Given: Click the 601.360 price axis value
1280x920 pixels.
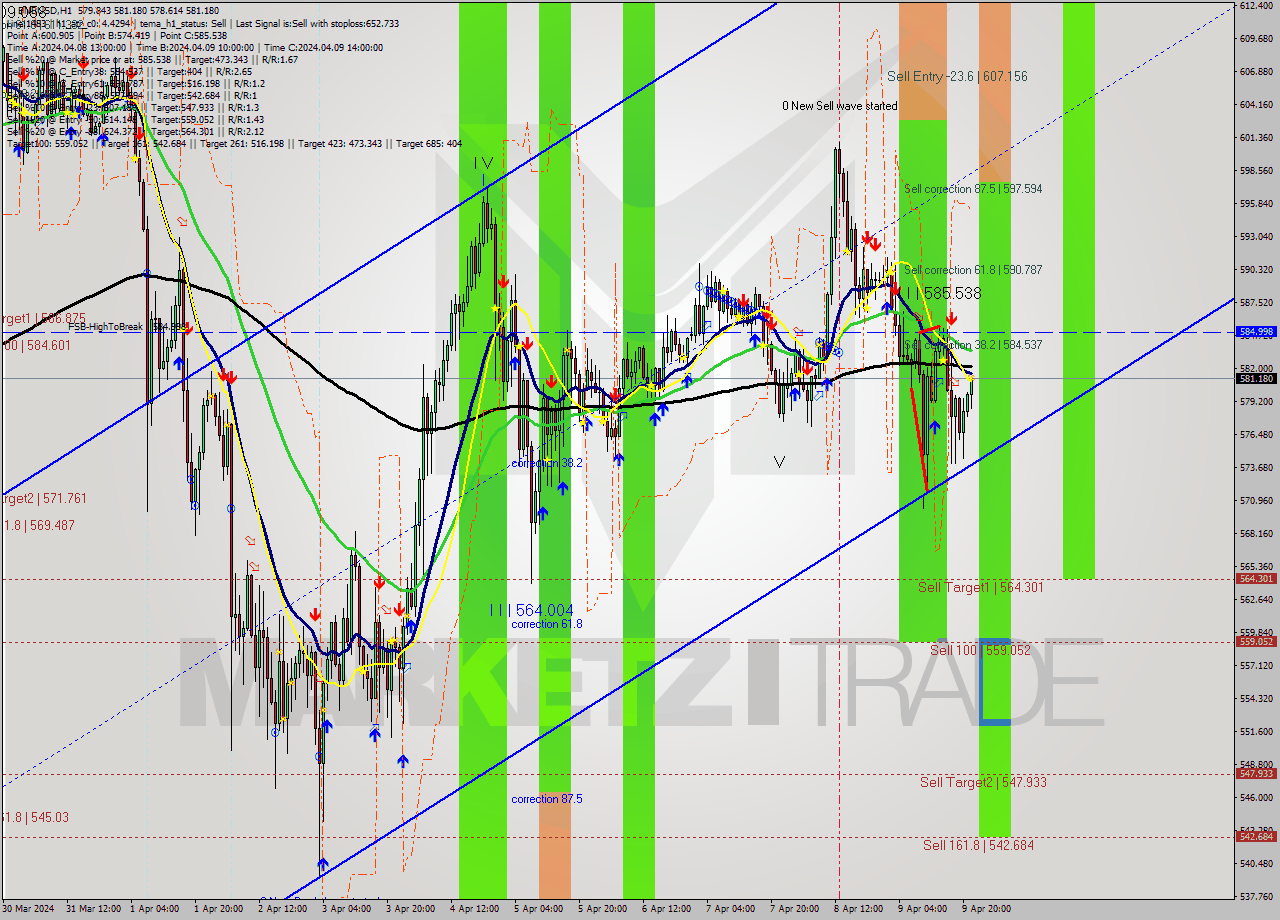Looking at the screenshot, I should 1256,138.
